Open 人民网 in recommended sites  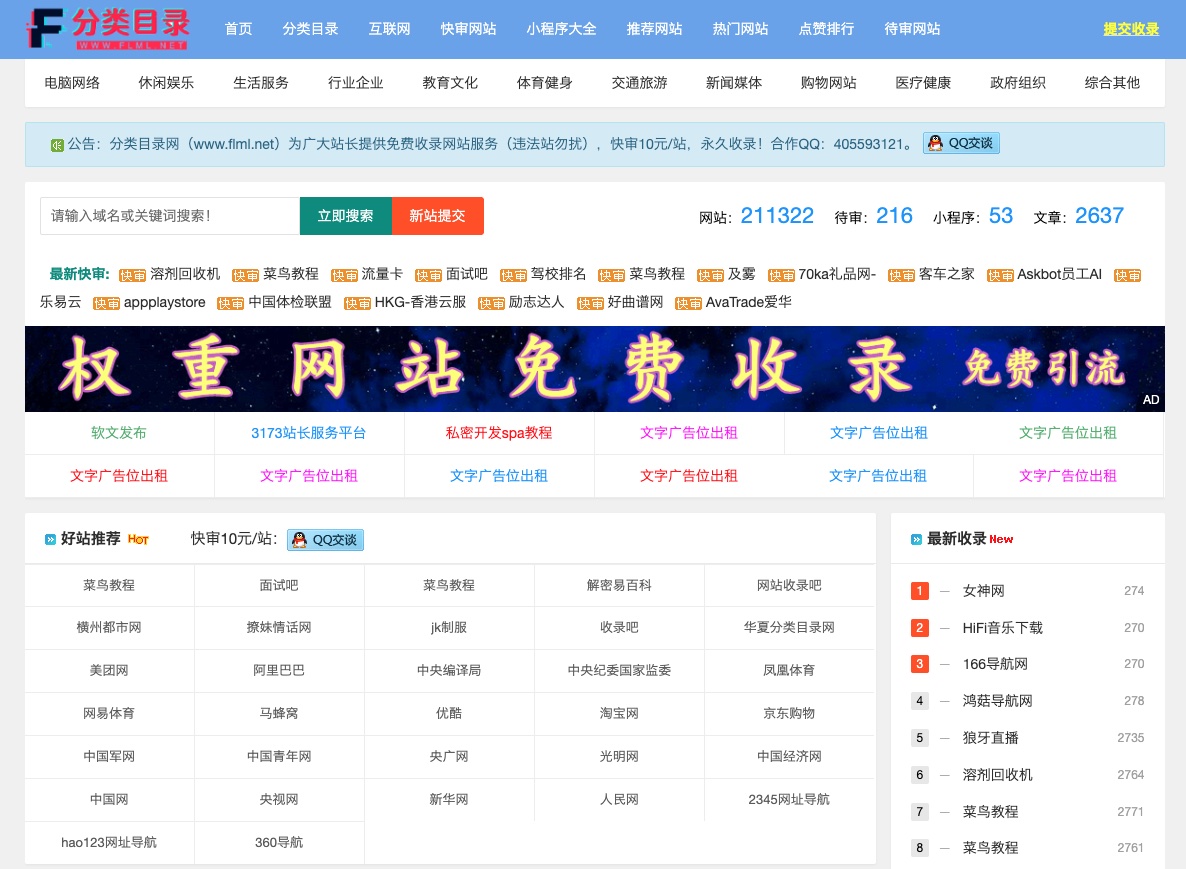click(x=619, y=799)
